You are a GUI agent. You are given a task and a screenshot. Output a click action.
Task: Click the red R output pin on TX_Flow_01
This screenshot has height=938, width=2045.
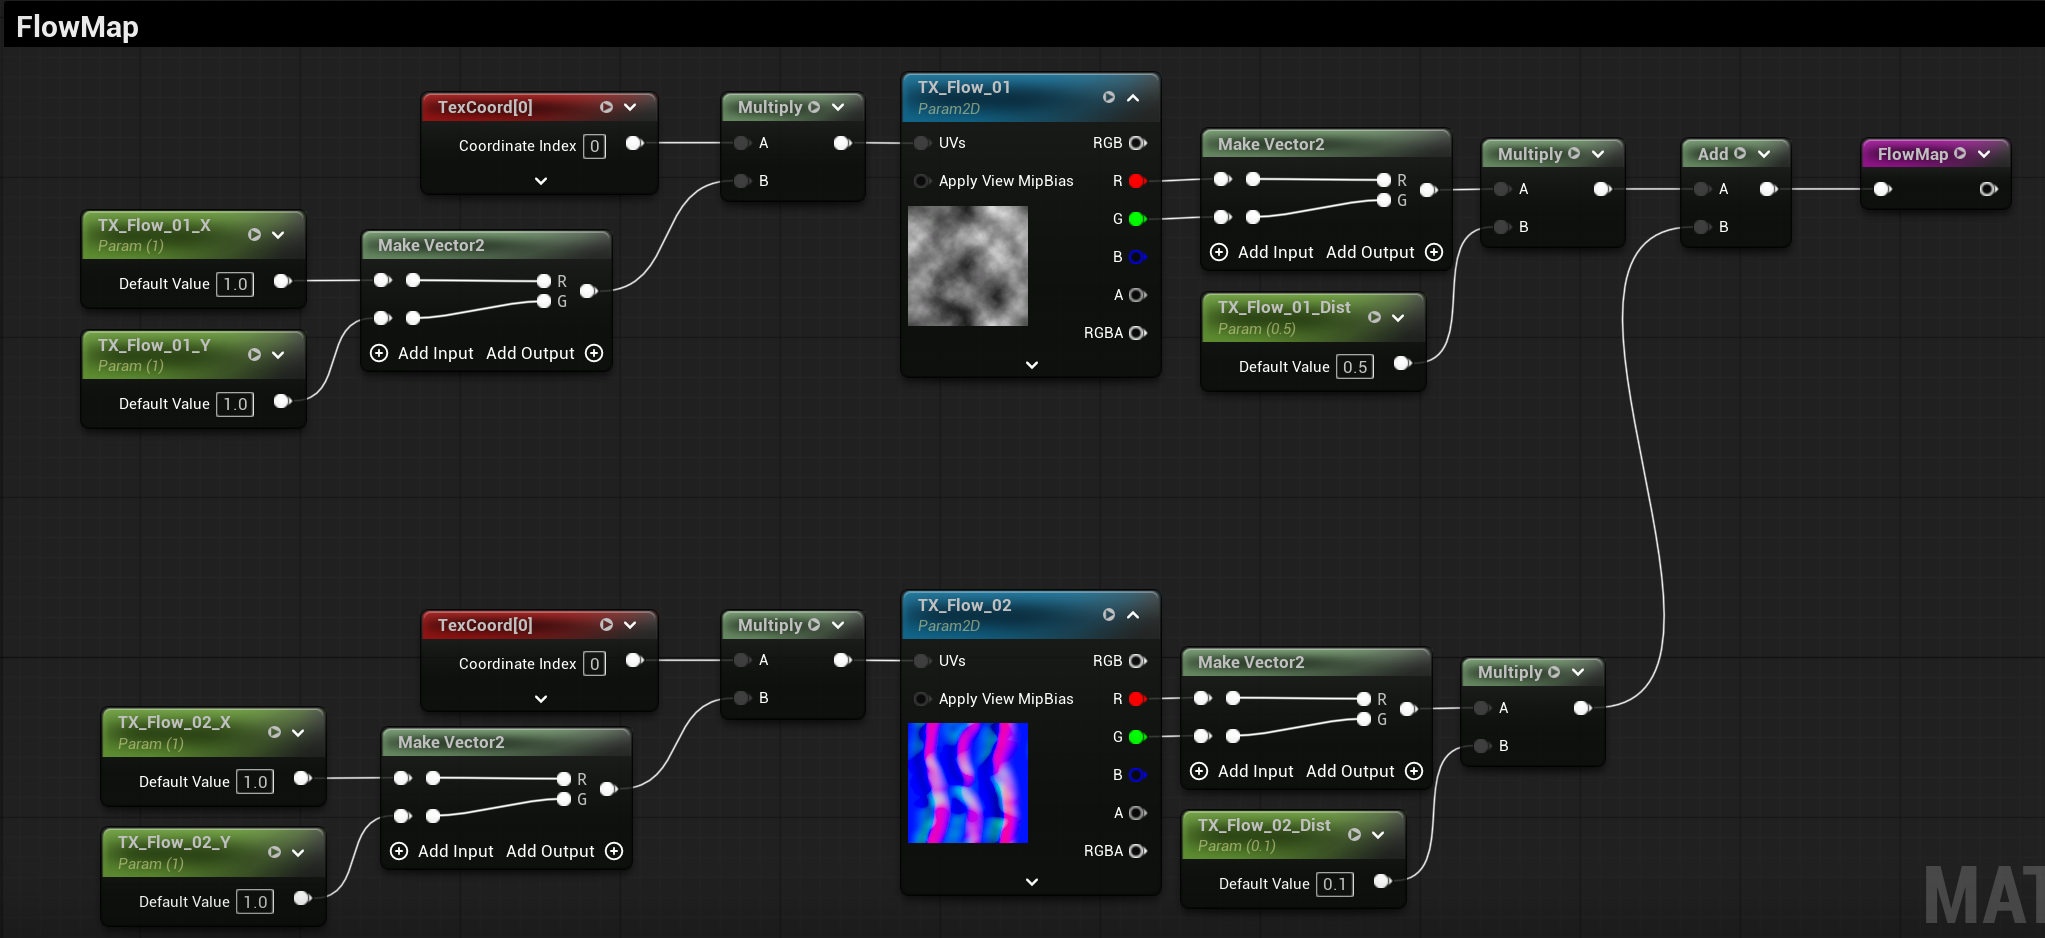pyautogui.click(x=1137, y=181)
